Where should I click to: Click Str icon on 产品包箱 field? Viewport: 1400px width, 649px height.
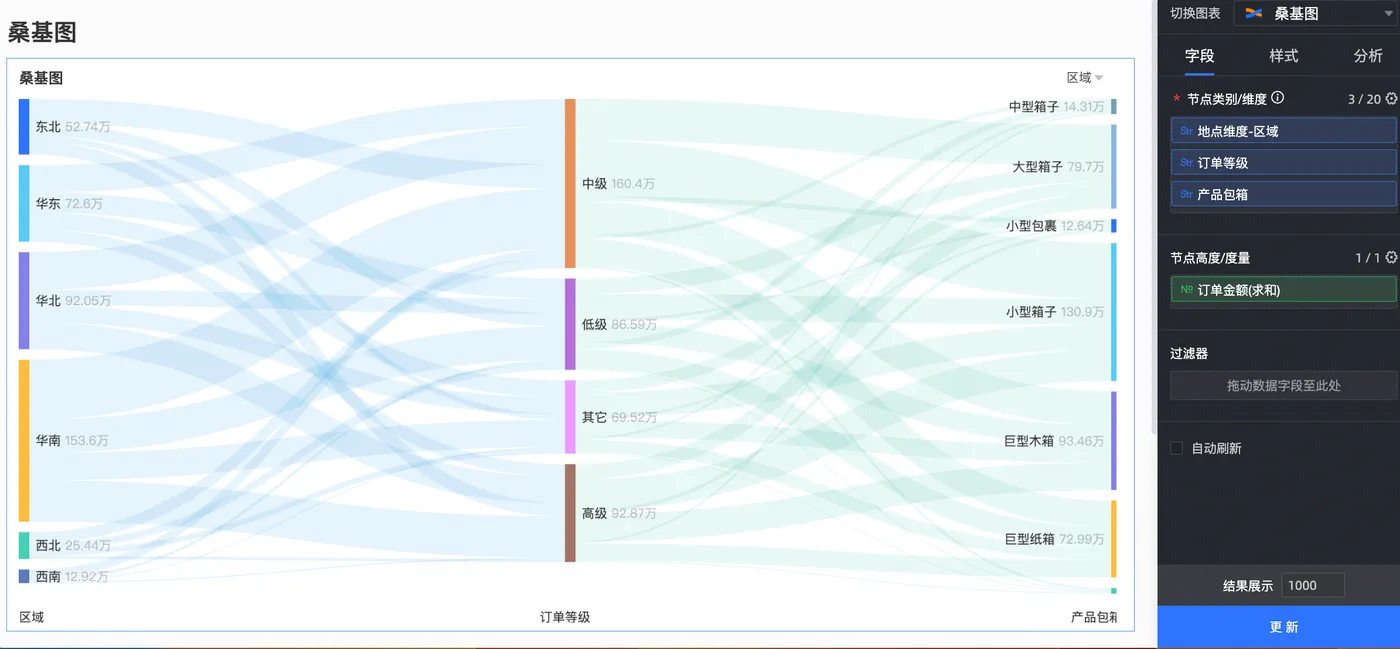coord(1186,195)
